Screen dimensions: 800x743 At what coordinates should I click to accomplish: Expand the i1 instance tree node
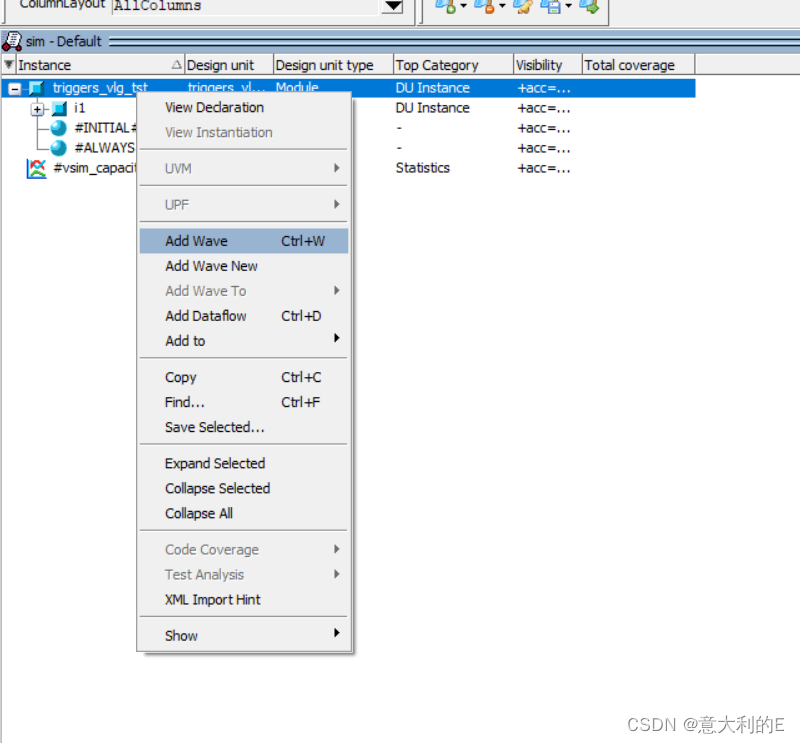coord(37,109)
